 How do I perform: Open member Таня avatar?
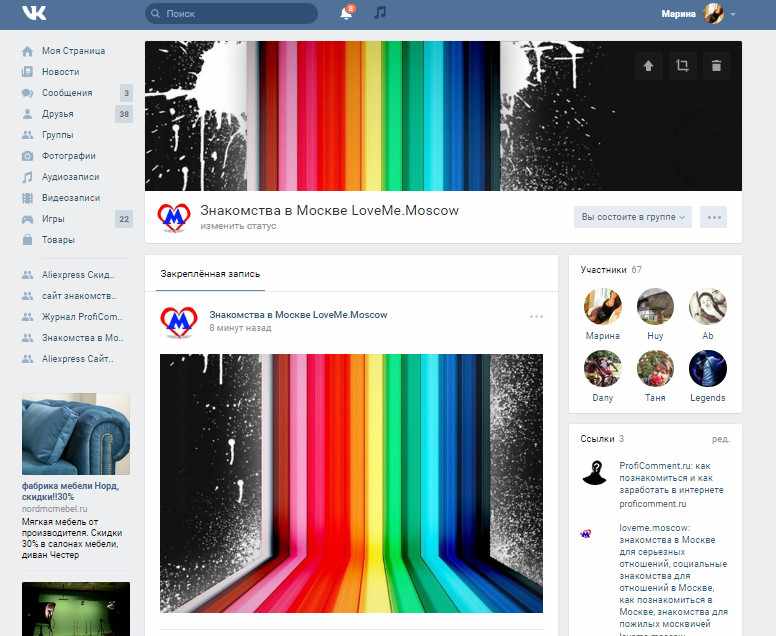pyautogui.click(x=655, y=369)
